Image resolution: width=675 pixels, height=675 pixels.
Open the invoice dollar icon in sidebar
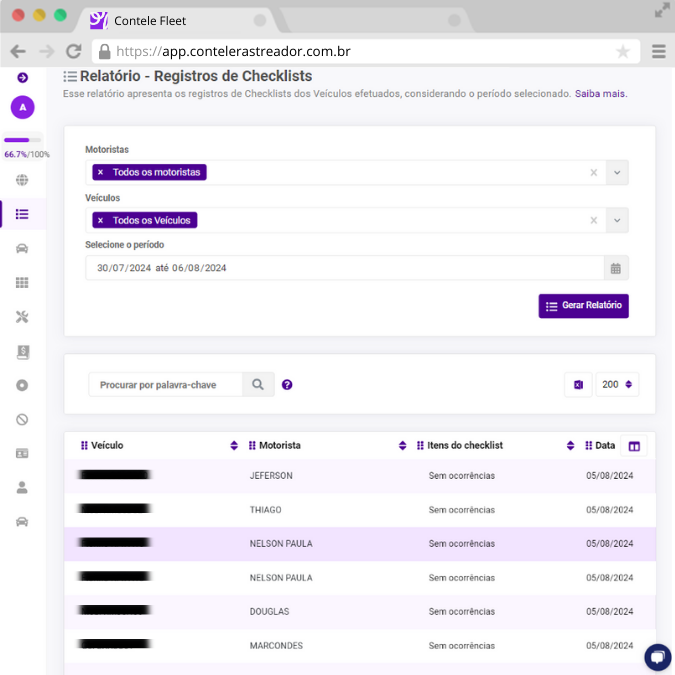click(x=23, y=352)
